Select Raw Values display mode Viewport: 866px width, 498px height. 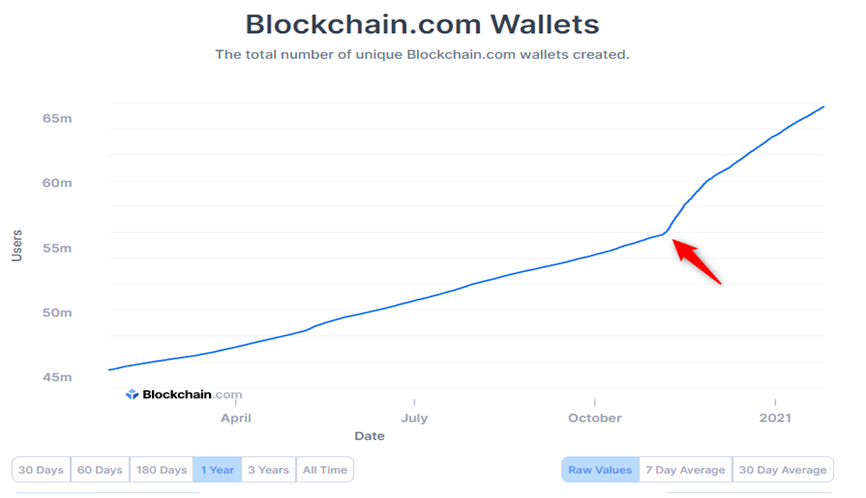pos(600,470)
